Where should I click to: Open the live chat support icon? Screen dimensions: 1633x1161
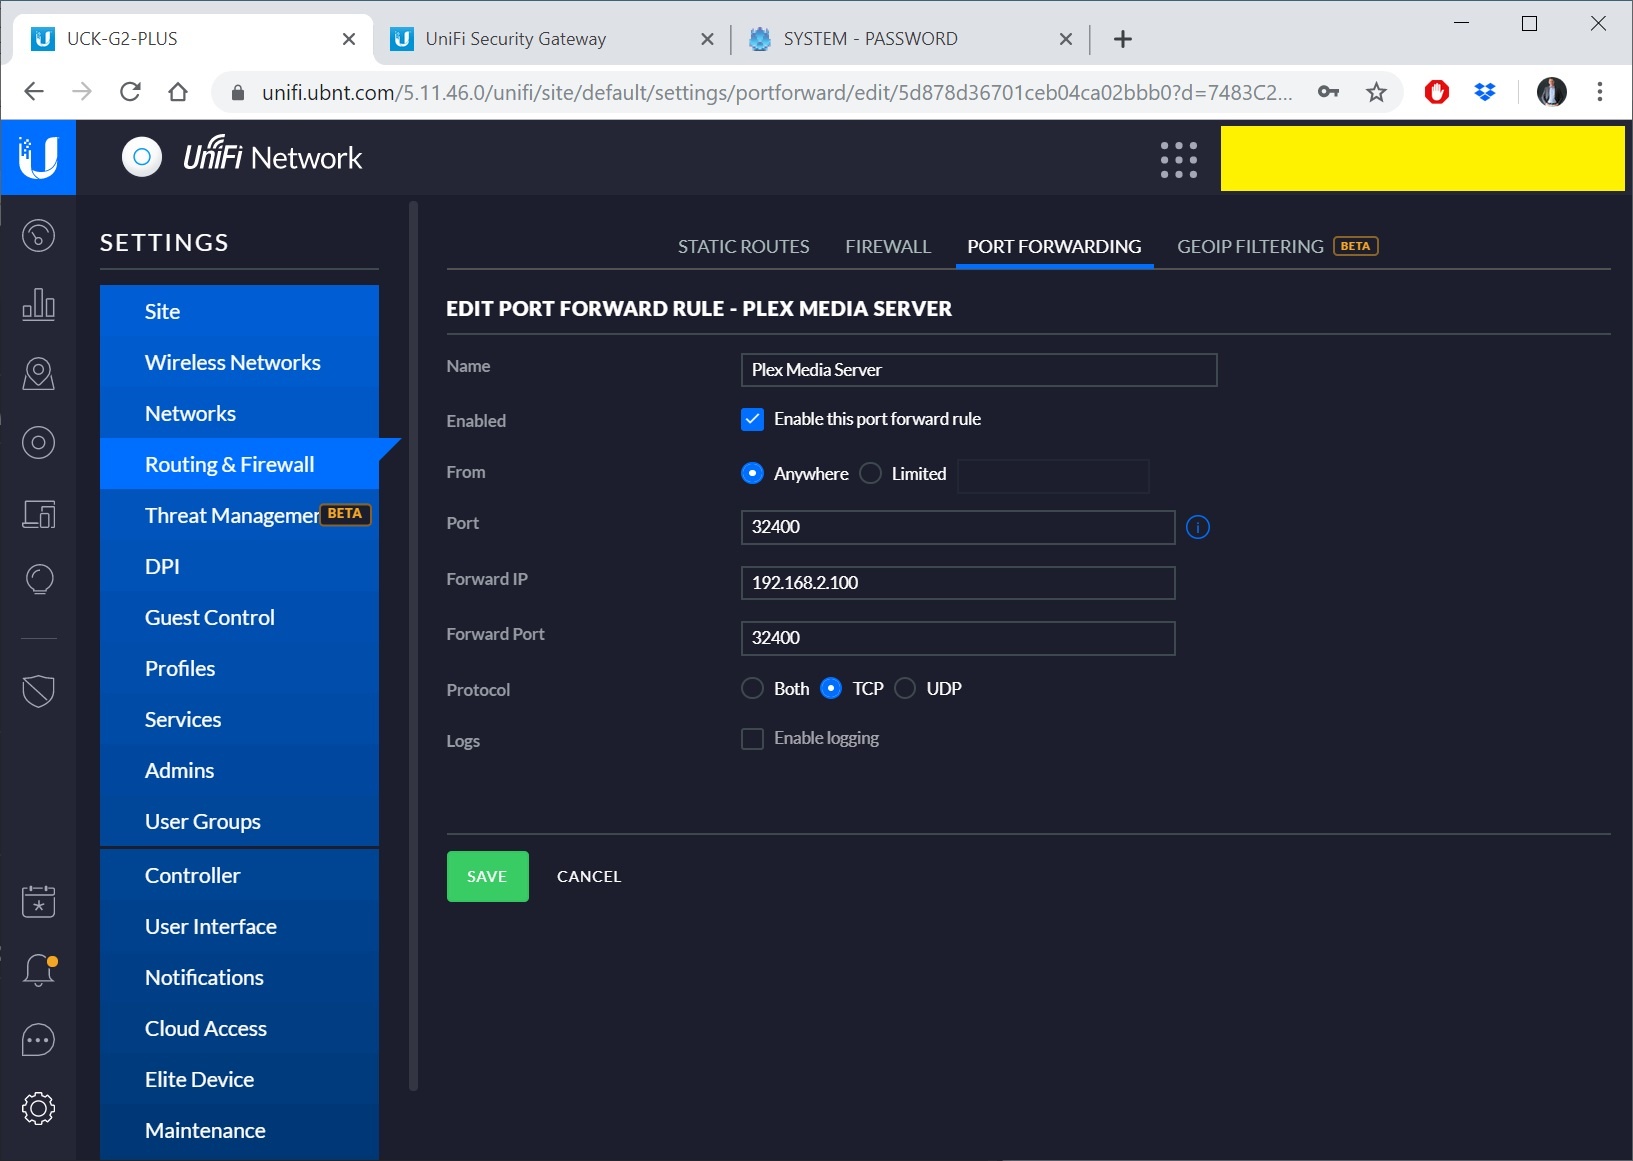38,1040
